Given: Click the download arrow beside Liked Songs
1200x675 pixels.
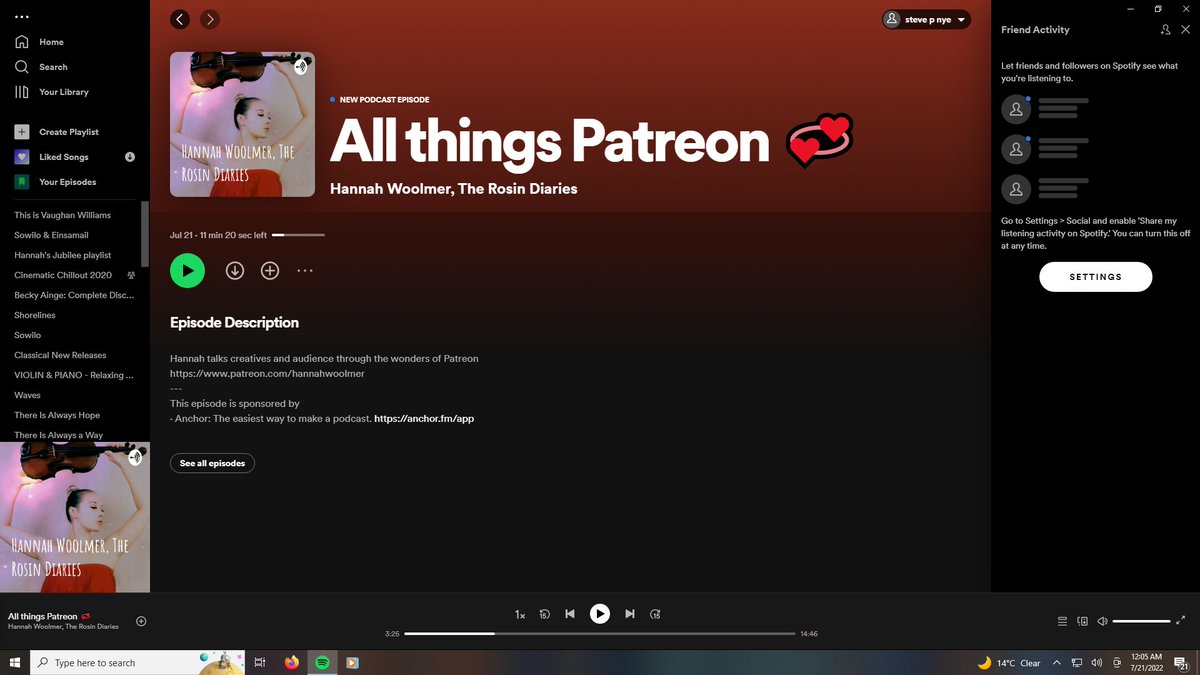Looking at the screenshot, I should (x=130, y=157).
